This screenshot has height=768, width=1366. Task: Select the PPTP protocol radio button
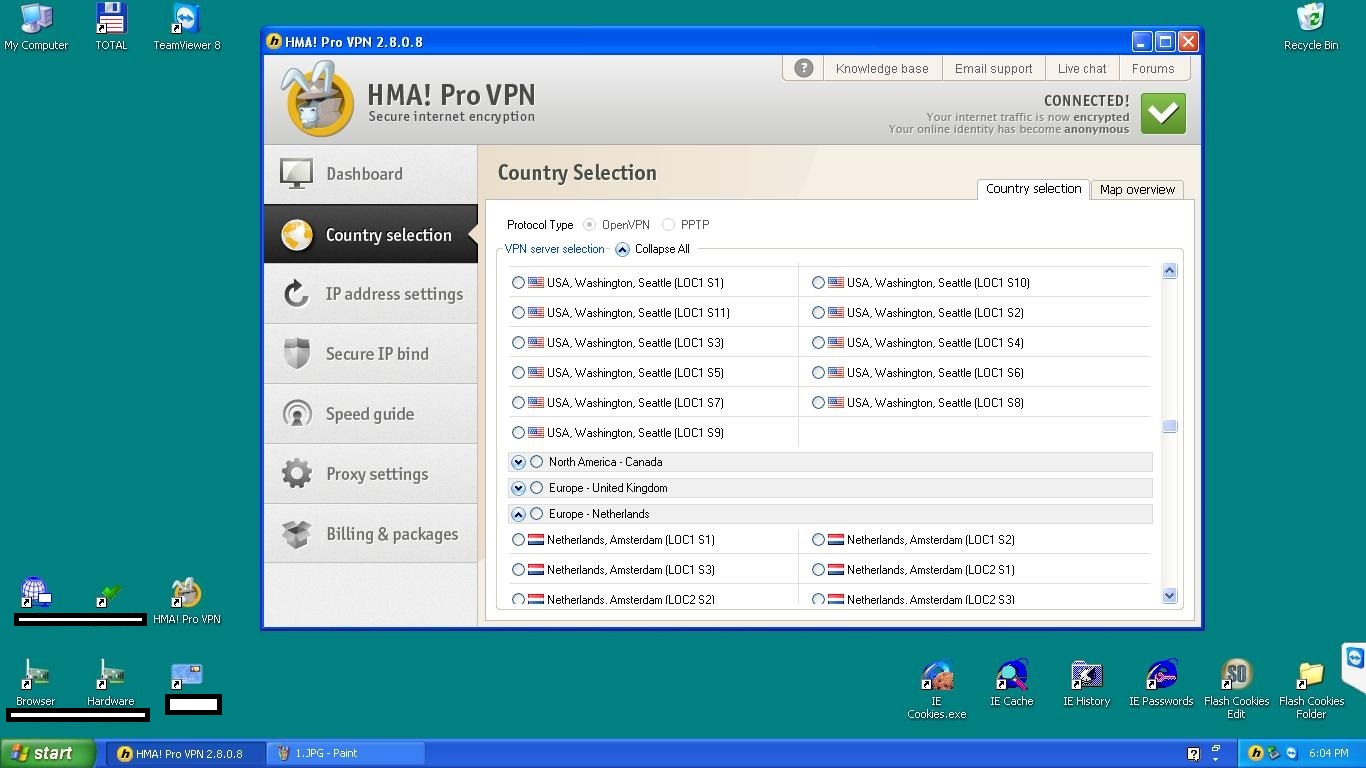coord(668,225)
